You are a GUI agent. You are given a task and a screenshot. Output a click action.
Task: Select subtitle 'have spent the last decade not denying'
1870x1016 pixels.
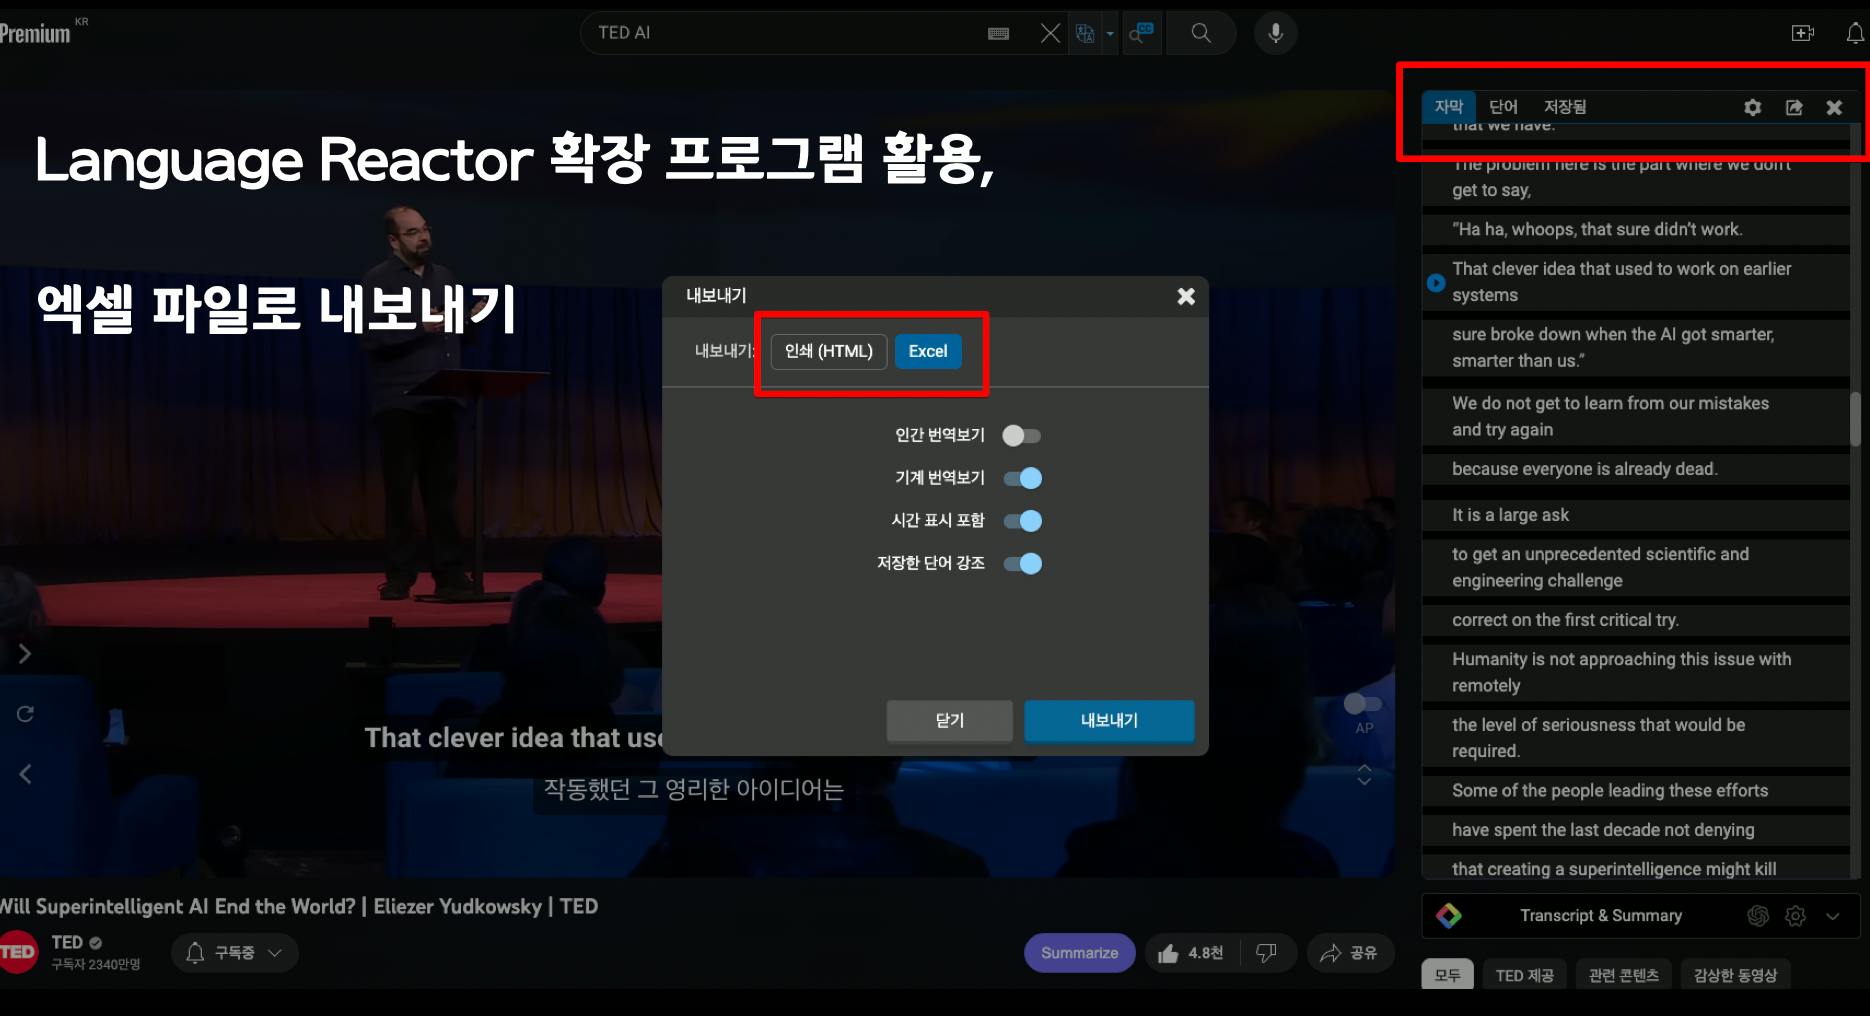point(1636,830)
